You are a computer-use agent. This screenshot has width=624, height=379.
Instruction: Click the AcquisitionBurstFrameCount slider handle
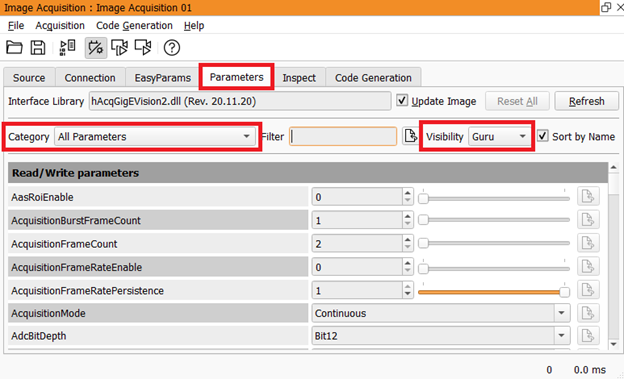click(423, 220)
